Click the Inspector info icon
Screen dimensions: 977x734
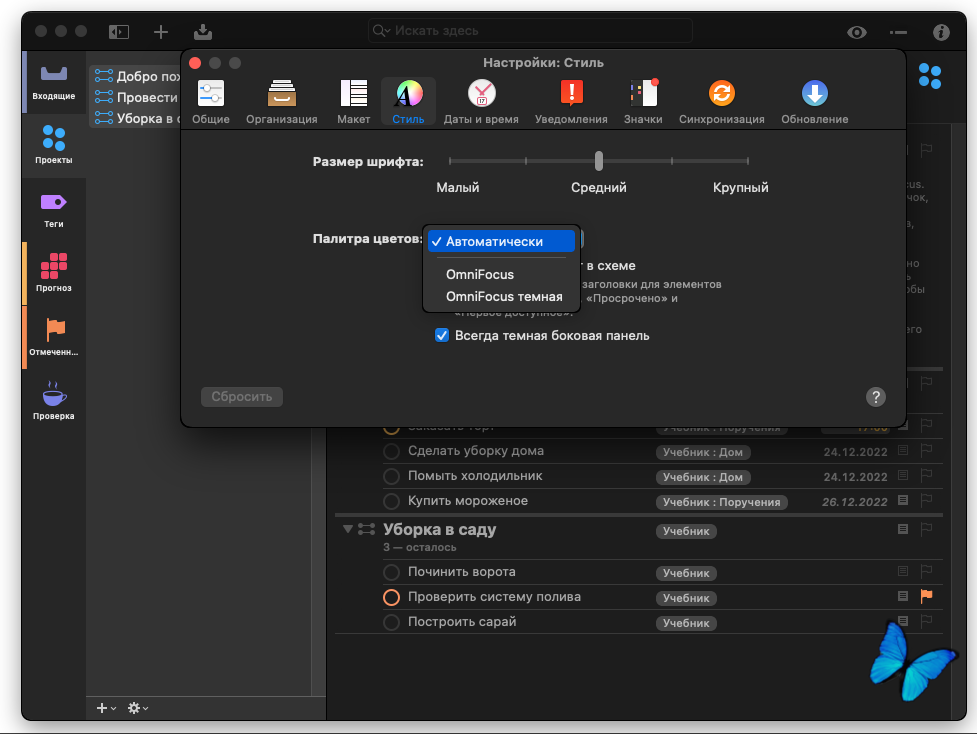pyautogui.click(x=941, y=32)
